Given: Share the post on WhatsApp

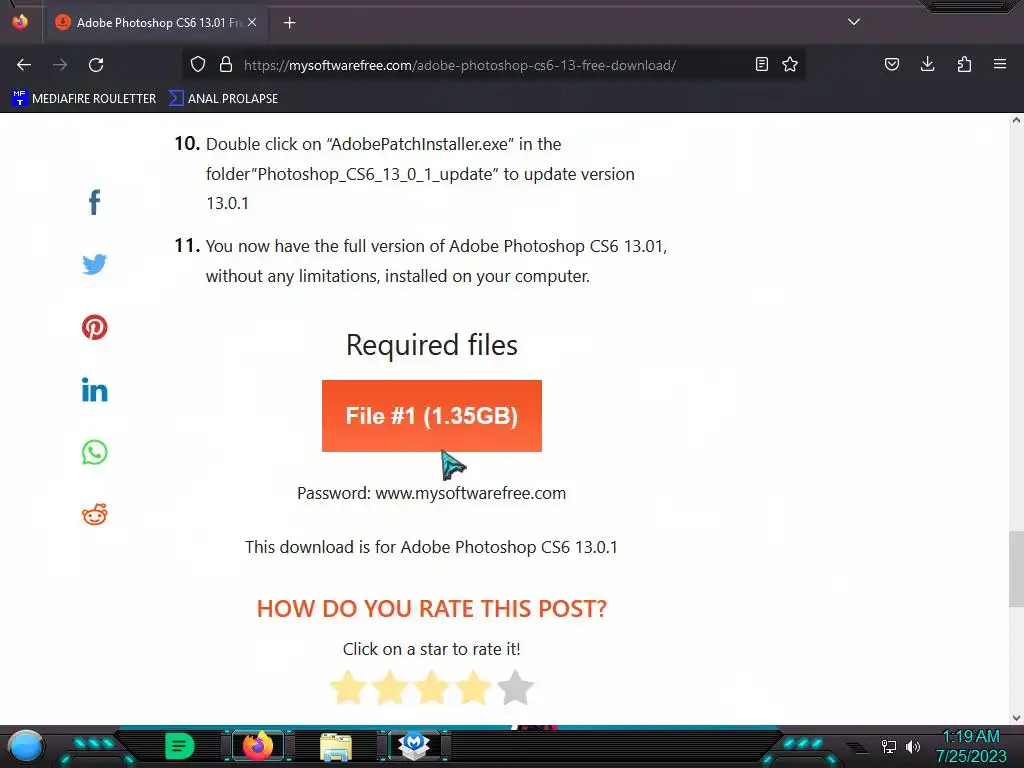Looking at the screenshot, I should coord(95,452).
